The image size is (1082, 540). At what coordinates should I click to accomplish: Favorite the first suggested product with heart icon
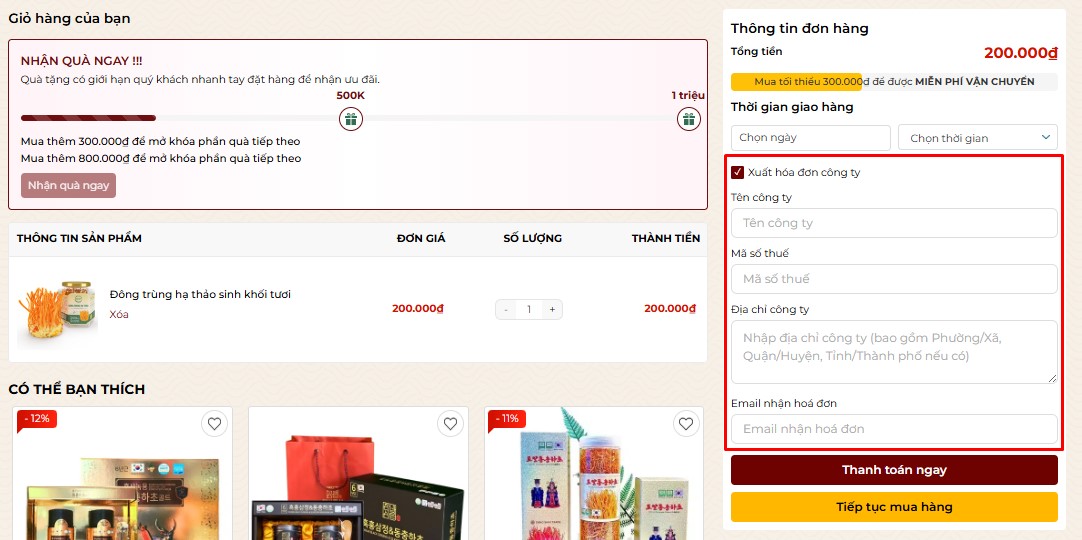(x=215, y=423)
